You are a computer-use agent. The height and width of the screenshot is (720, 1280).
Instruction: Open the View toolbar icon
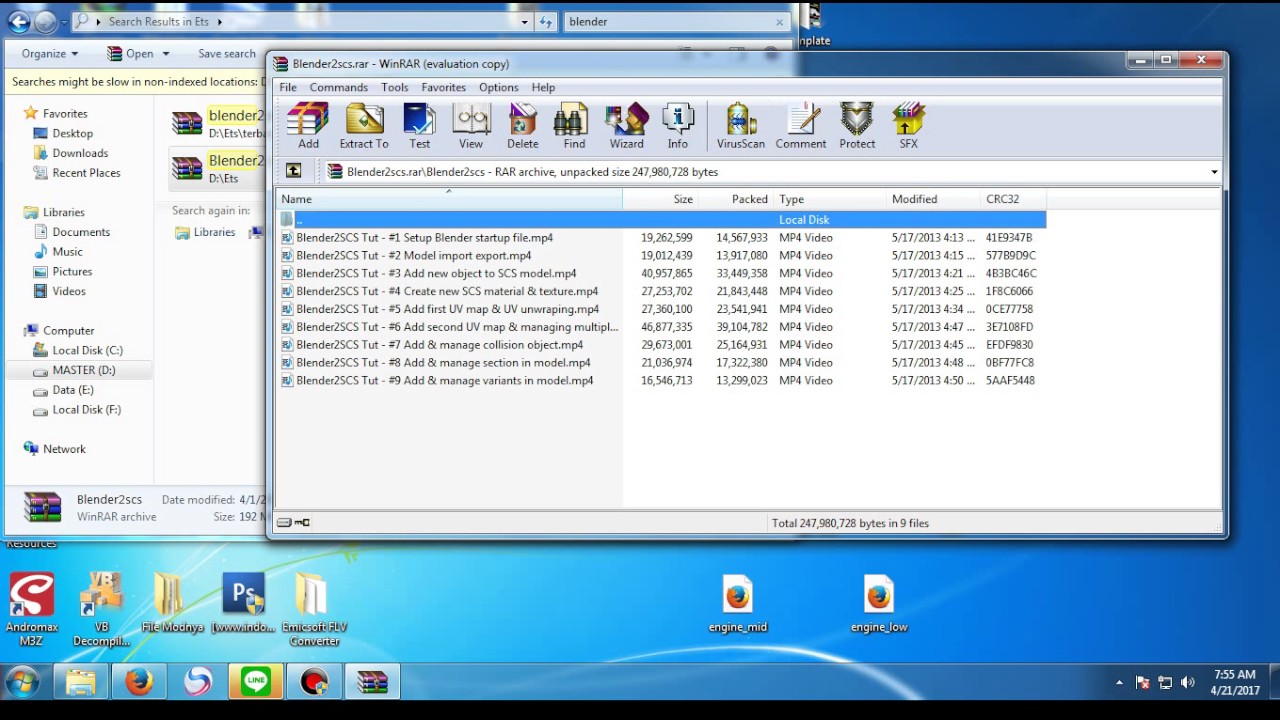[x=471, y=126]
